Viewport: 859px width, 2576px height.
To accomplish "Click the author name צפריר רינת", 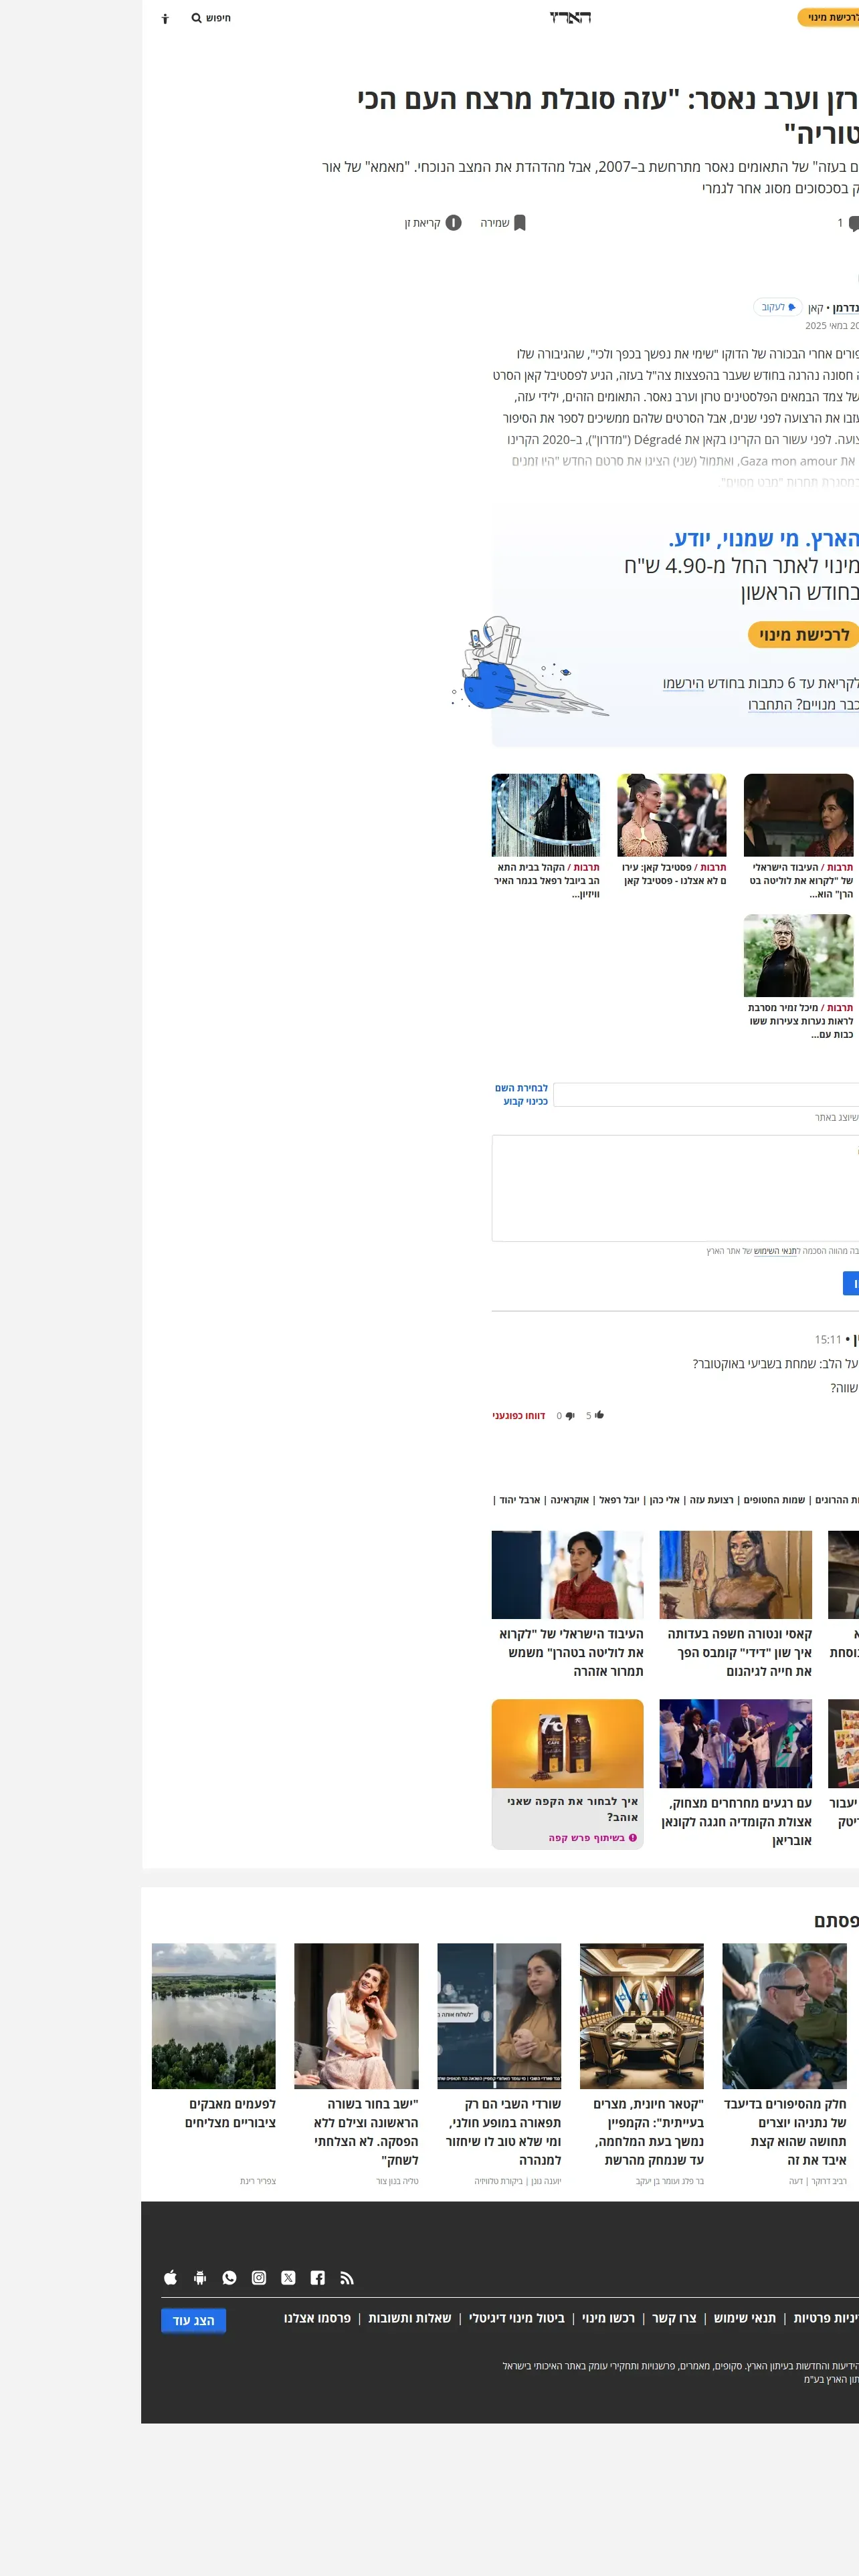I will tap(258, 2181).
